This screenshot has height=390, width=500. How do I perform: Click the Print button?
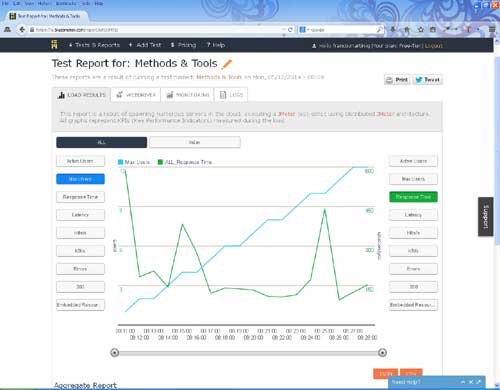pos(397,80)
